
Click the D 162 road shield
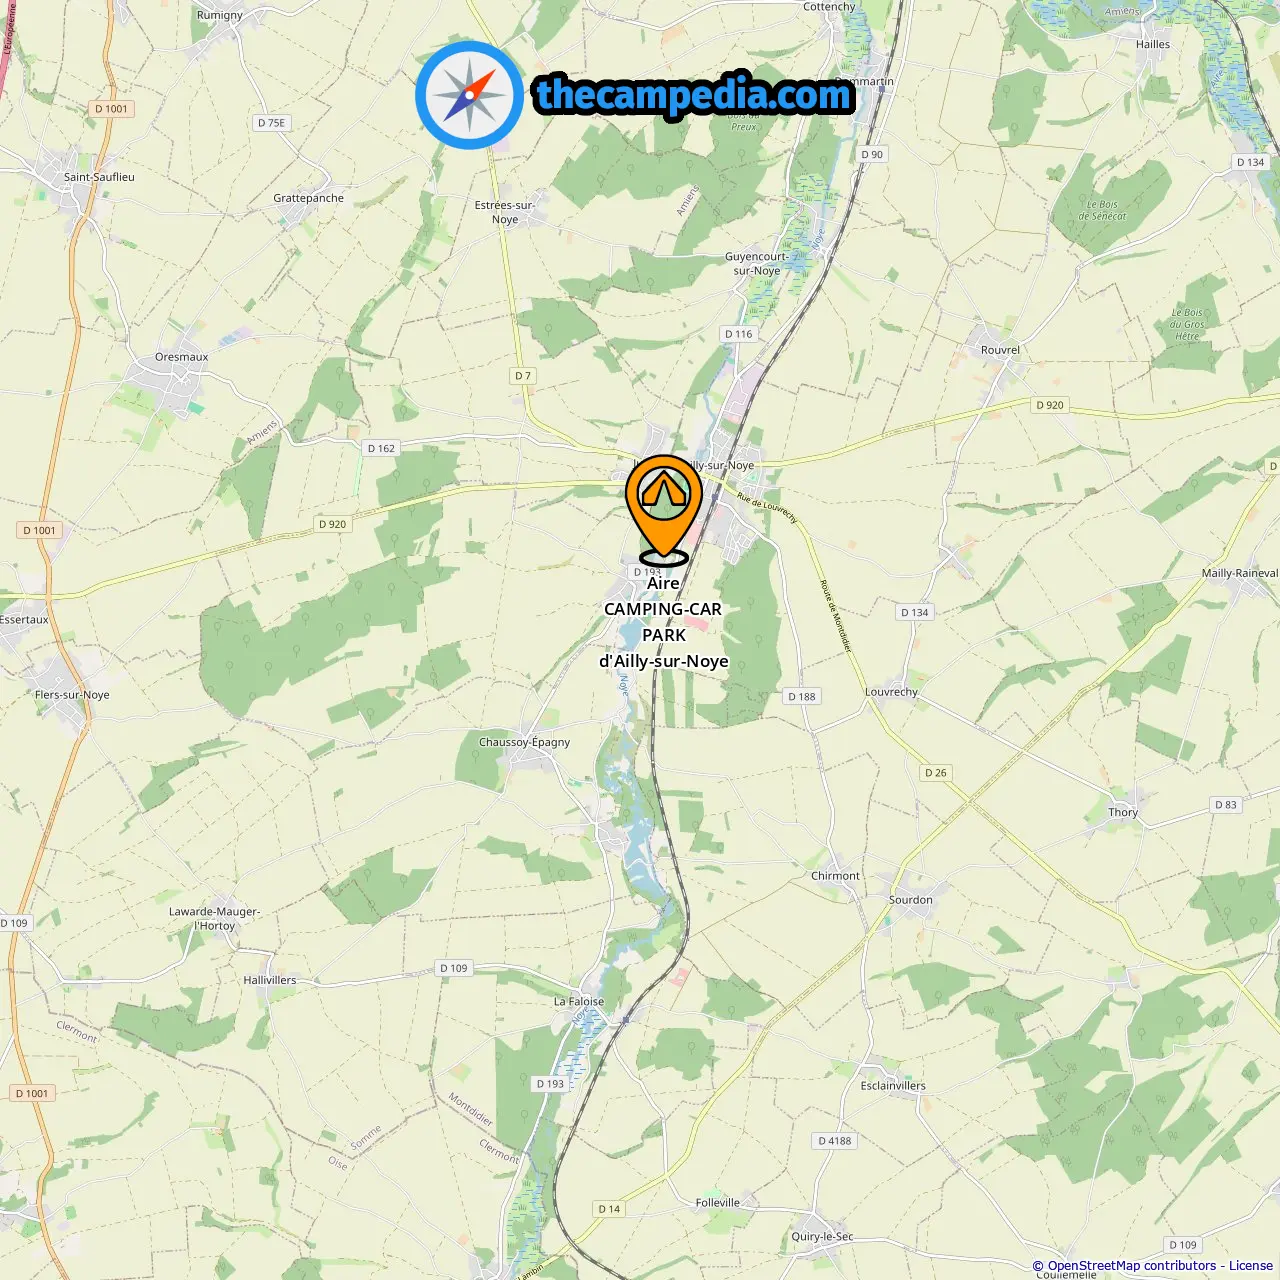click(x=381, y=449)
